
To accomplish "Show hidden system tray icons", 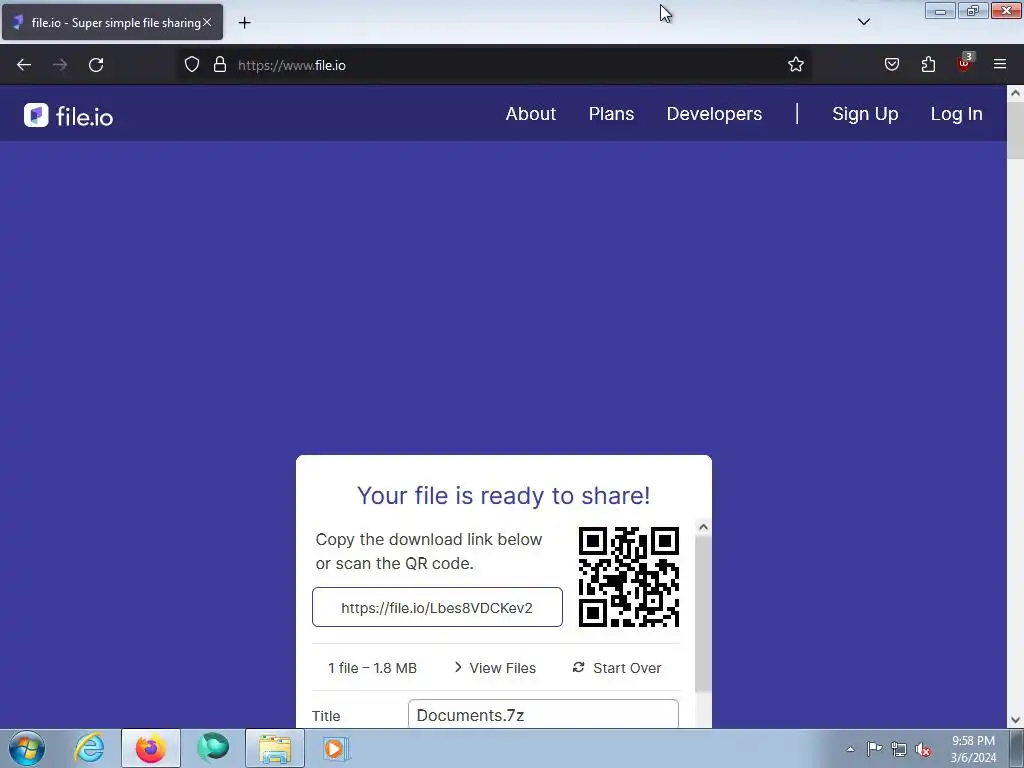I will (850, 749).
